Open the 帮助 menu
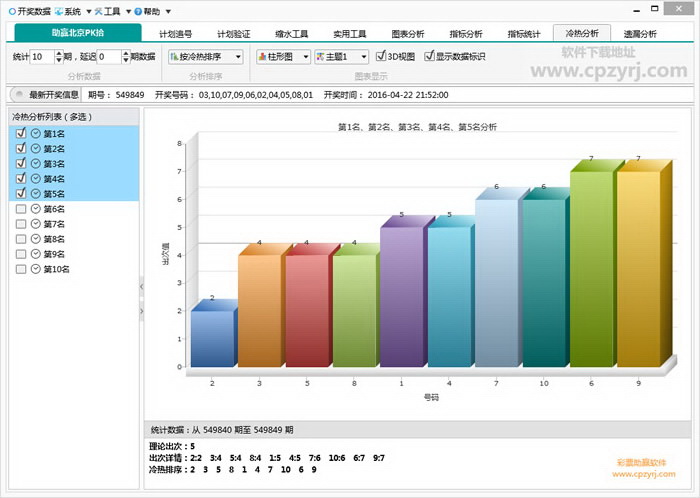Screen dimensions: 700x498 148,11
